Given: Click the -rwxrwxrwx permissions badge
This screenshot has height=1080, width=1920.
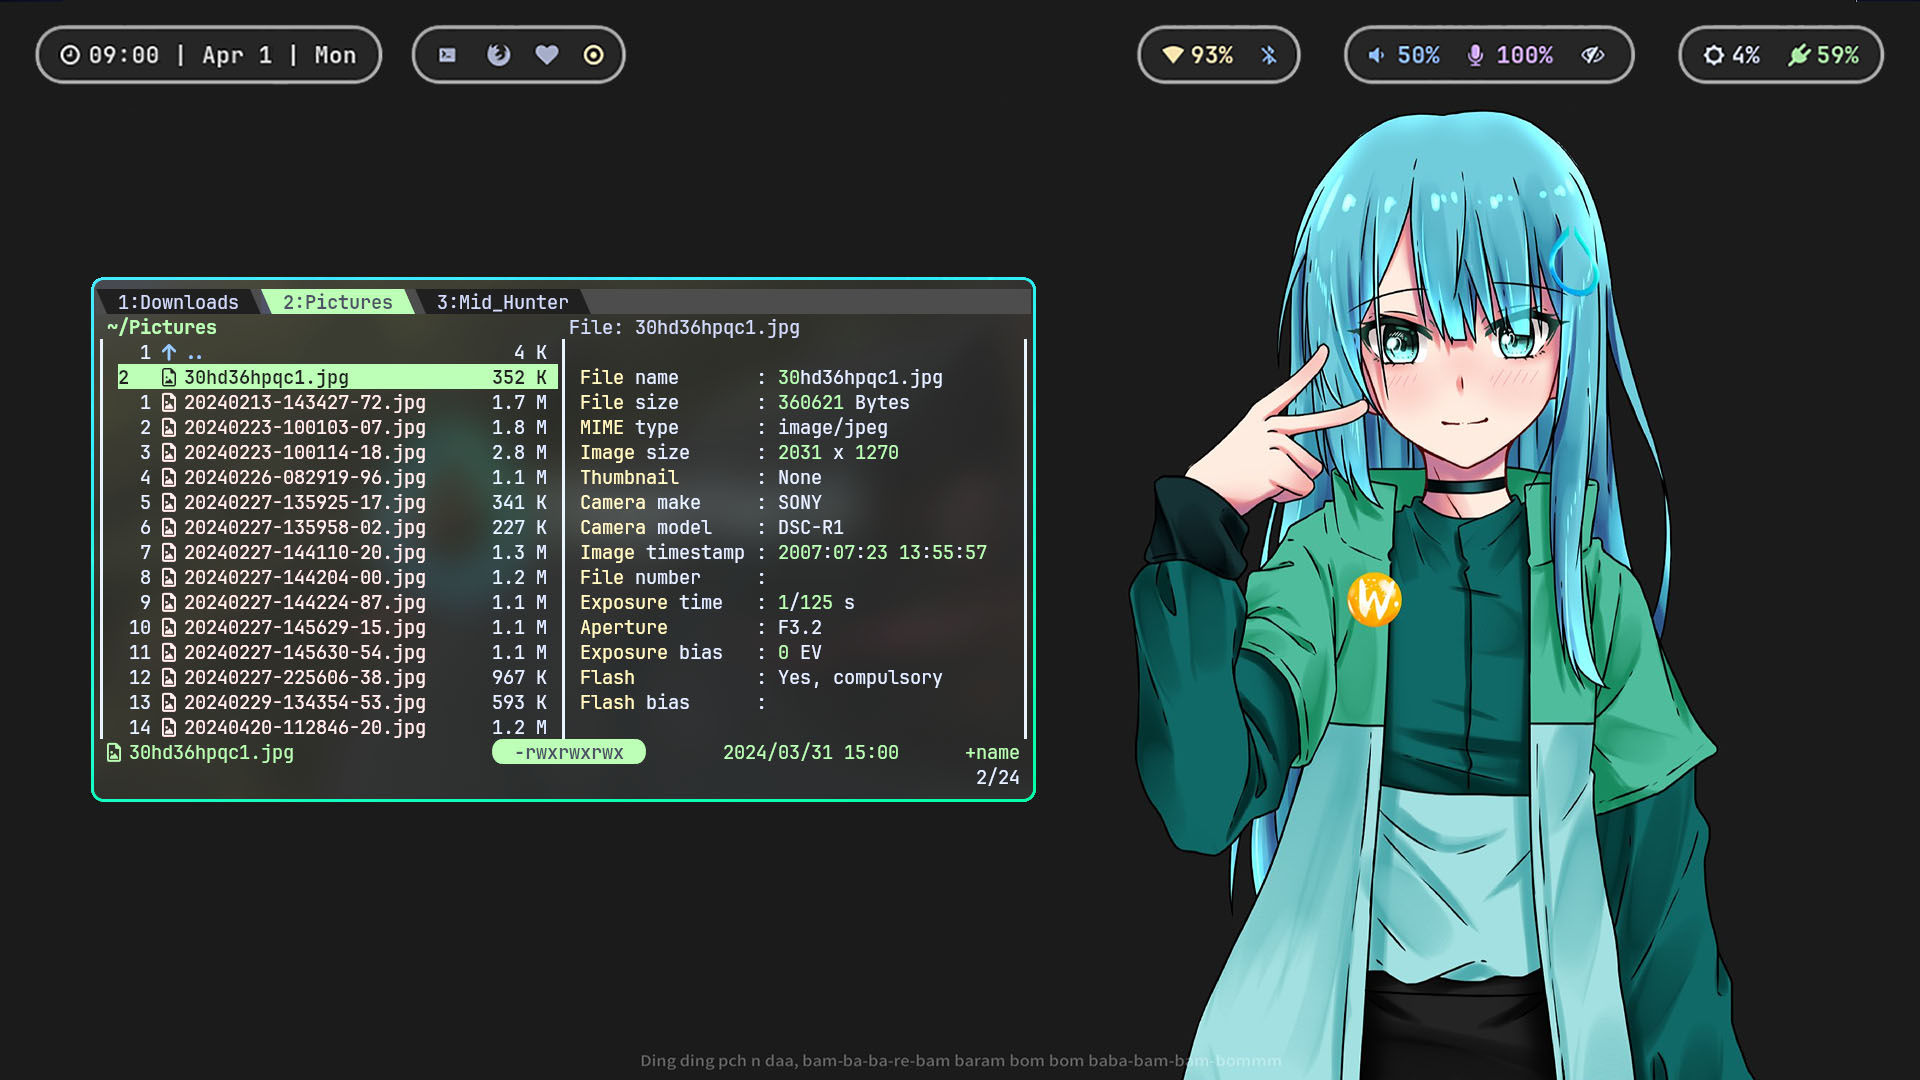Looking at the screenshot, I should (x=568, y=753).
